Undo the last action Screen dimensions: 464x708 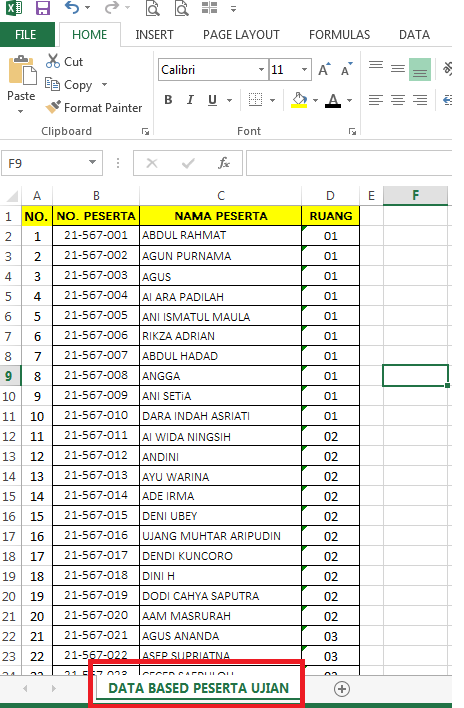coord(72,7)
